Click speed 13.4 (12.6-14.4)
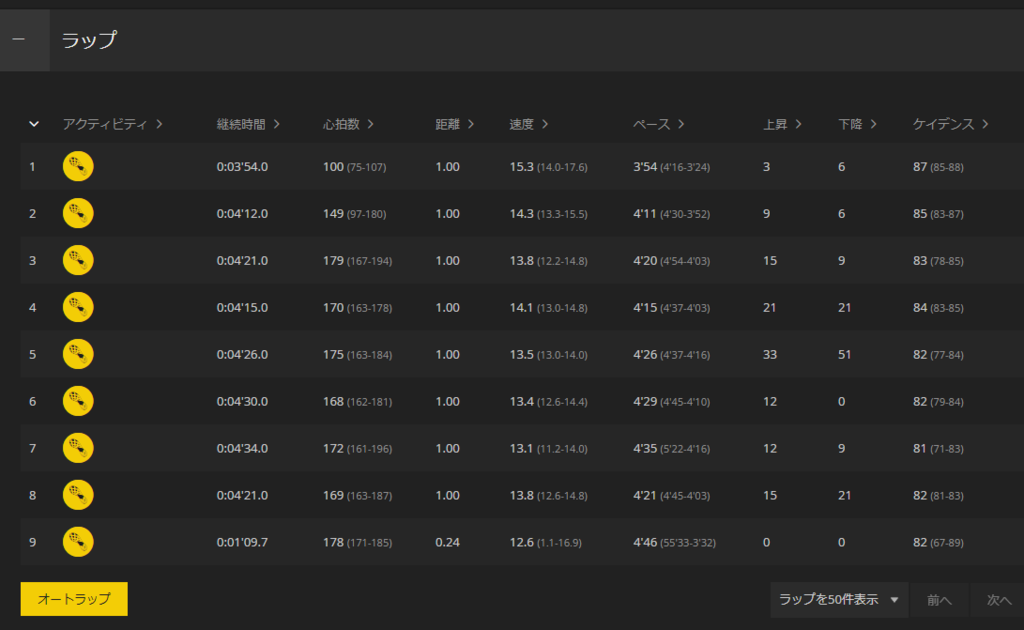 tap(549, 402)
